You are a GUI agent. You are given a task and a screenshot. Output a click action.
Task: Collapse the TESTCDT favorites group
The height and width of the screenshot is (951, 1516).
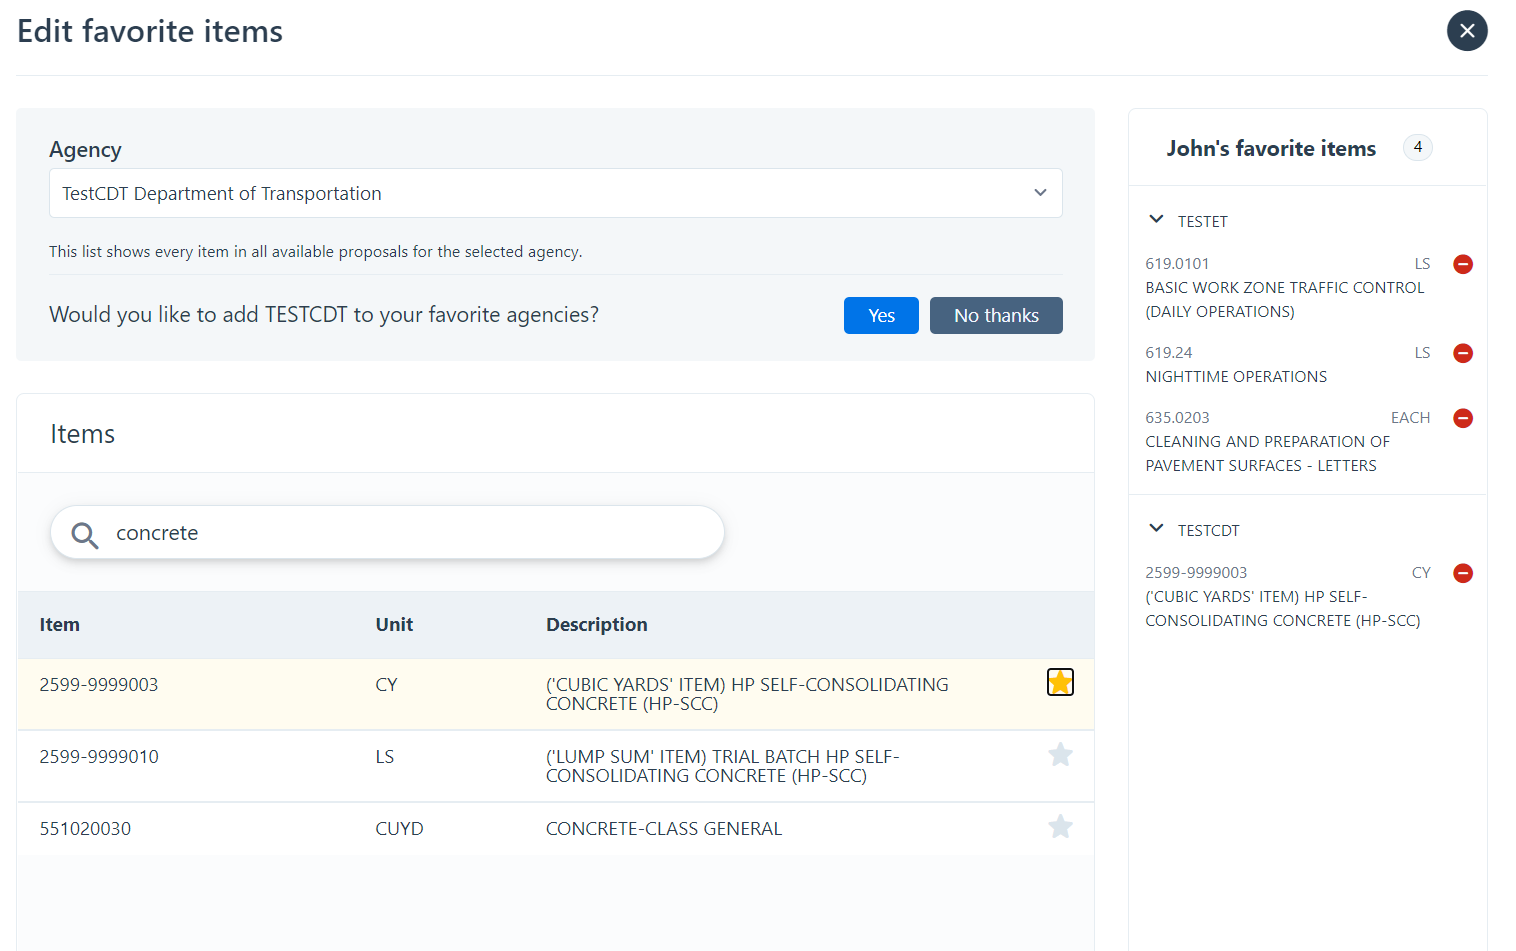1157,529
